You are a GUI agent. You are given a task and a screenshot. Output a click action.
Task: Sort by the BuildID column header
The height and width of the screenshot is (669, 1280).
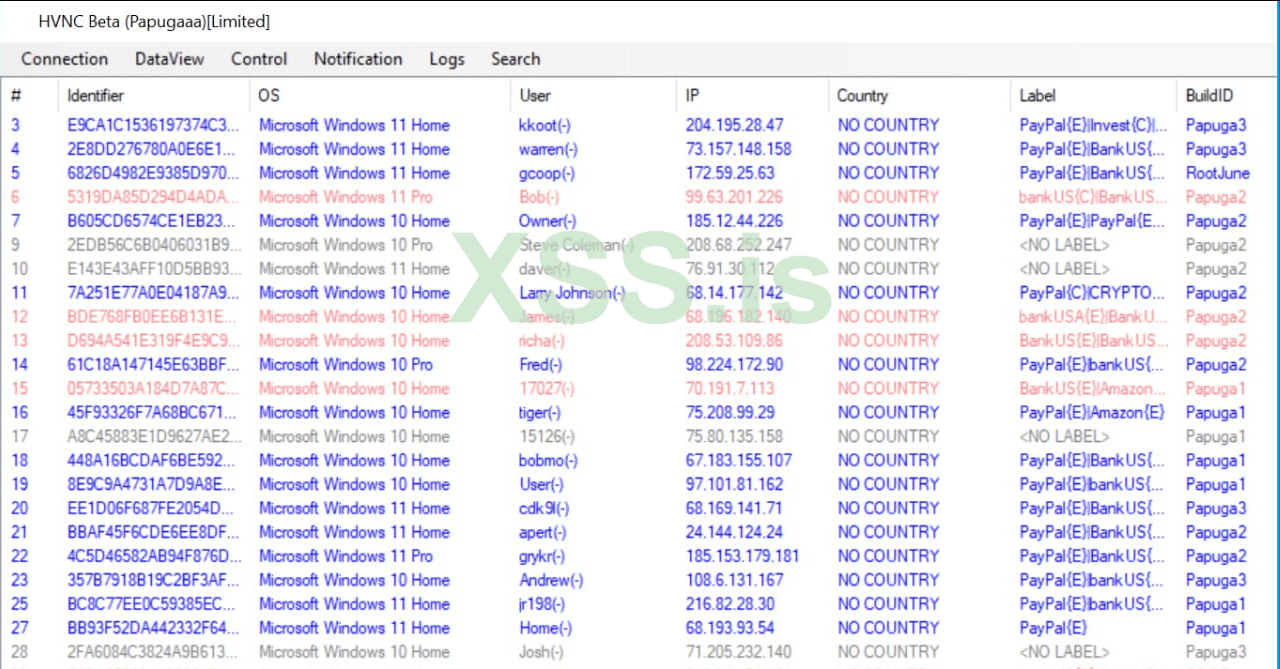1209,96
